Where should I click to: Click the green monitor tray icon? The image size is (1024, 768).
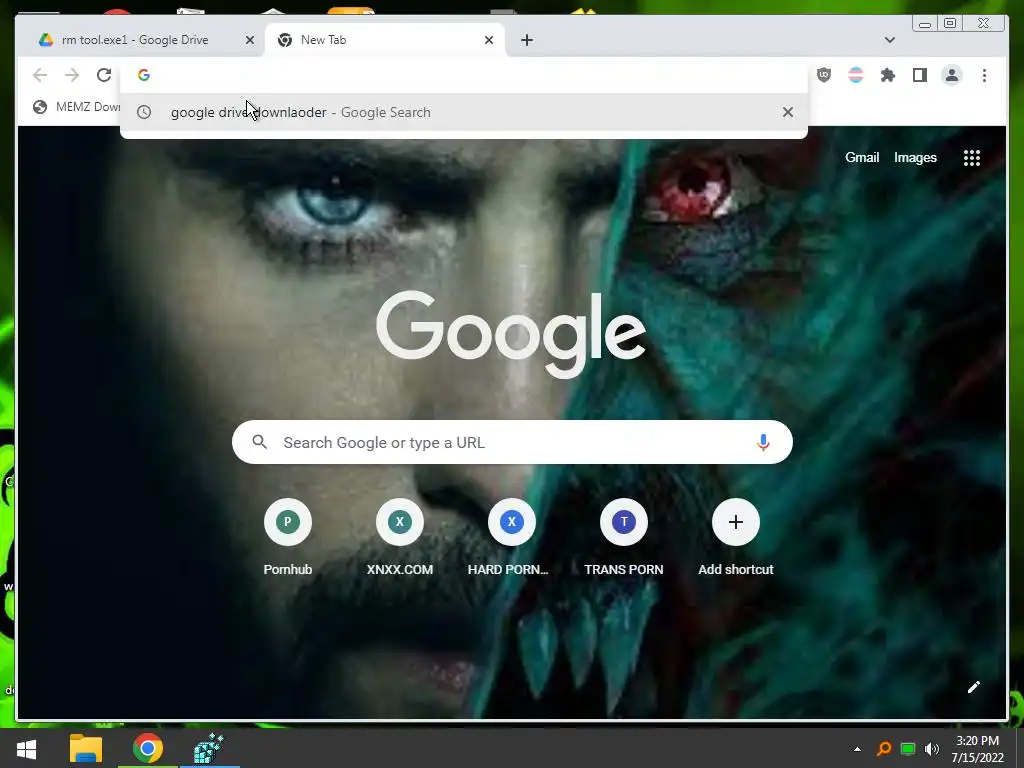tap(908, 749)
